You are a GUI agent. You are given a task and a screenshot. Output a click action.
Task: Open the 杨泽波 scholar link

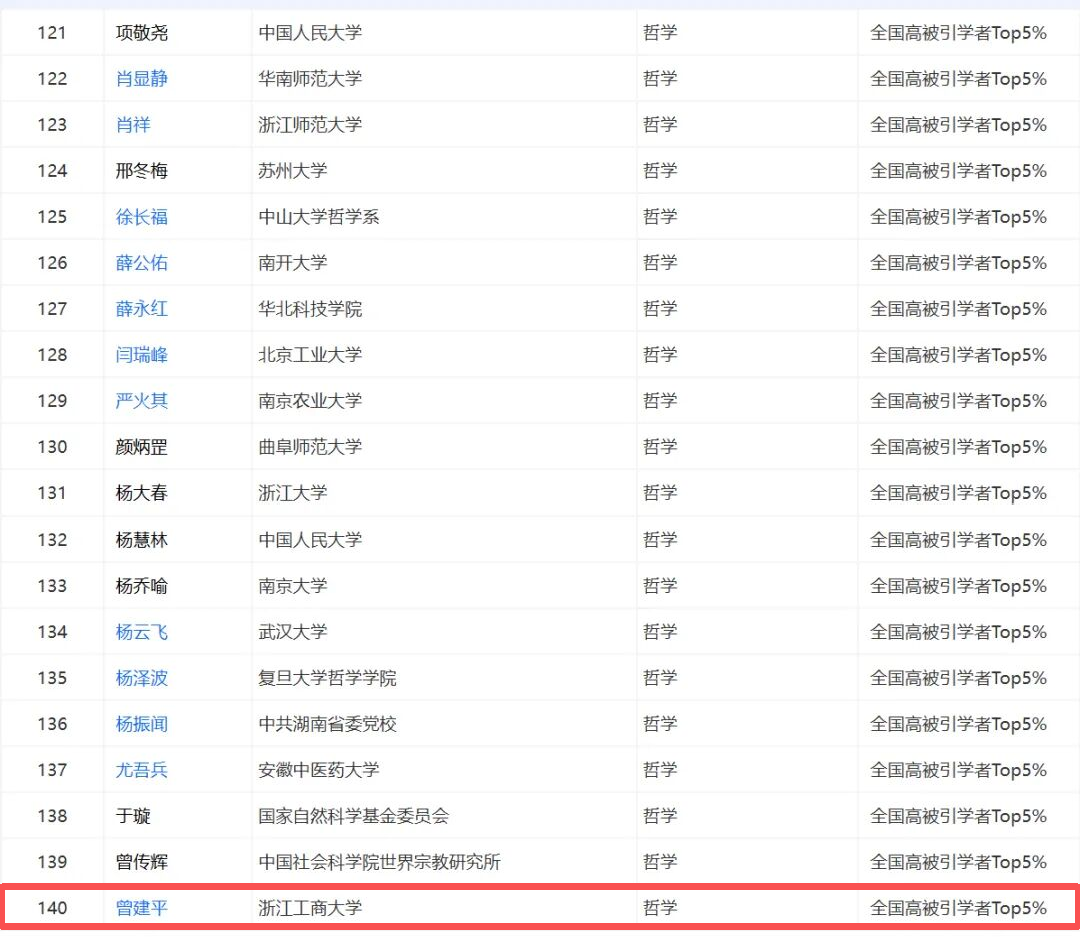[x=142, y=678]
